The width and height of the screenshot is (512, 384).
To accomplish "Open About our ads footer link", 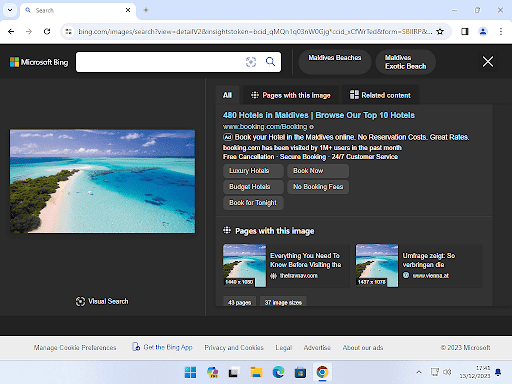I will click(363, 348).
